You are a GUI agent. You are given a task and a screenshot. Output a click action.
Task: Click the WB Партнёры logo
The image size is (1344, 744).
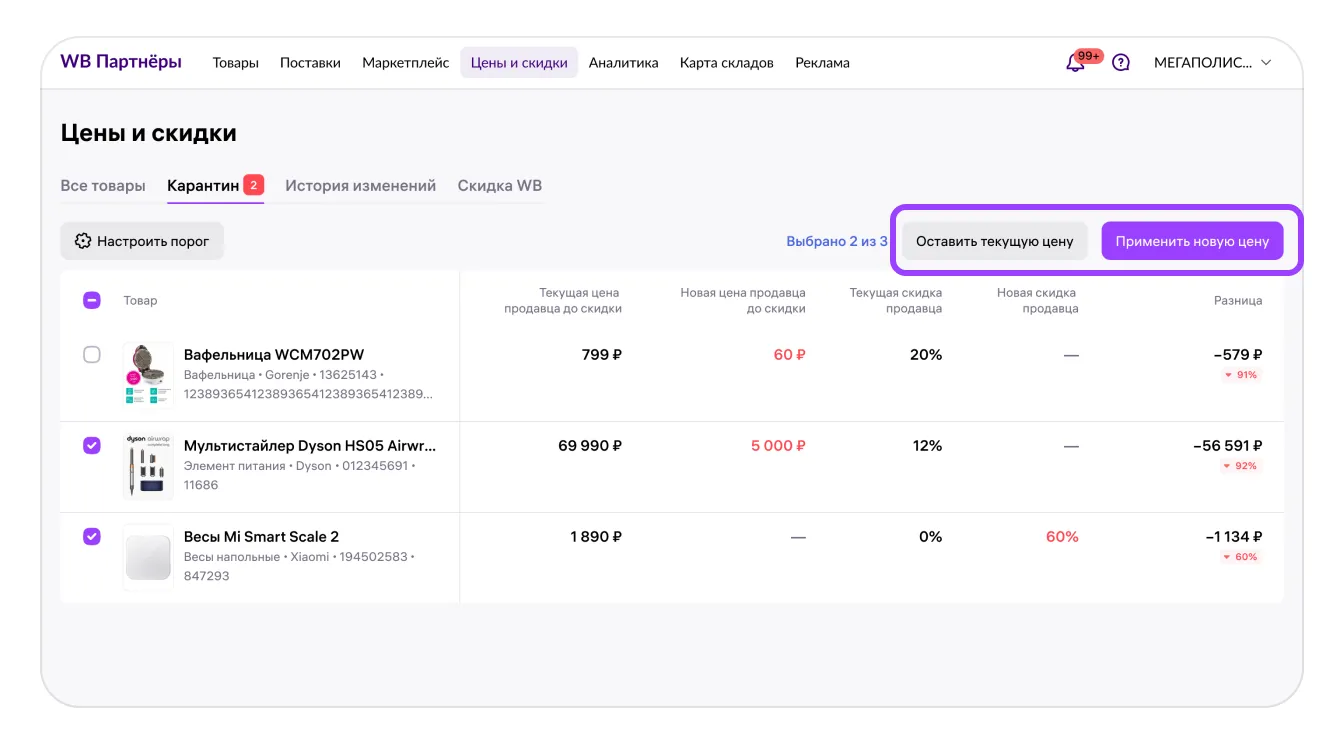pos(121,62)
